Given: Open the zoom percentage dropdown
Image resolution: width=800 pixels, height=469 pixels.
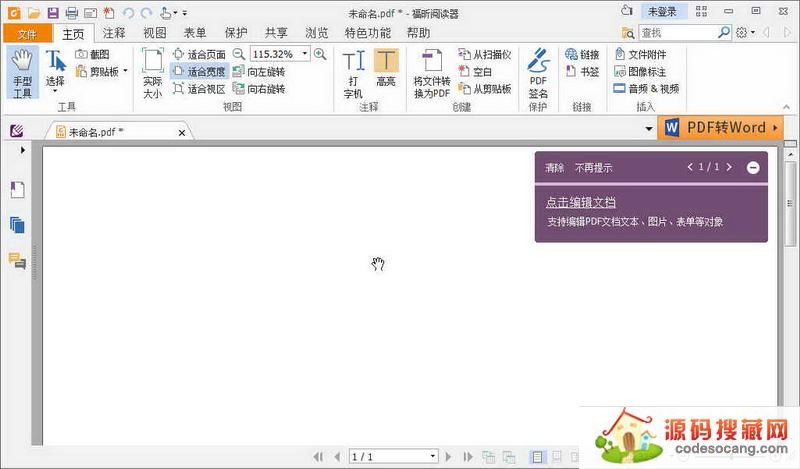Looking at the screenshot, I should pyautogui.click(x=304, y=54).
